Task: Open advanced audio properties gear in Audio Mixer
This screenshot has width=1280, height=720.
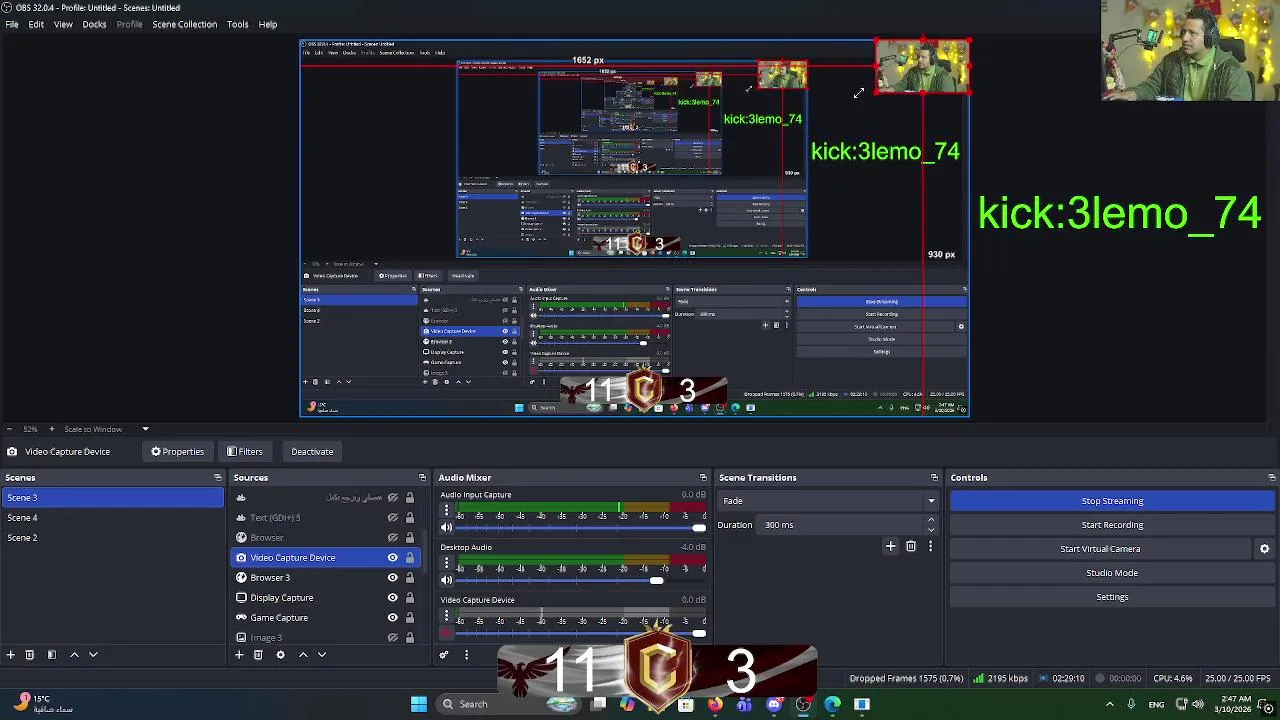Action: [x=444, y=655]
